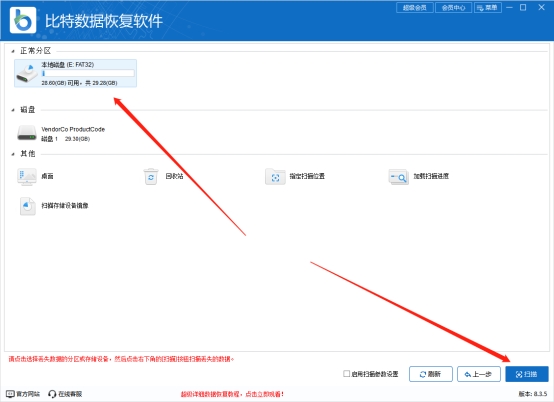The height and width of the screenshot is (402, 554).
Task: Click the E: drive usage progress bar
Action: [x=88, y=73]
